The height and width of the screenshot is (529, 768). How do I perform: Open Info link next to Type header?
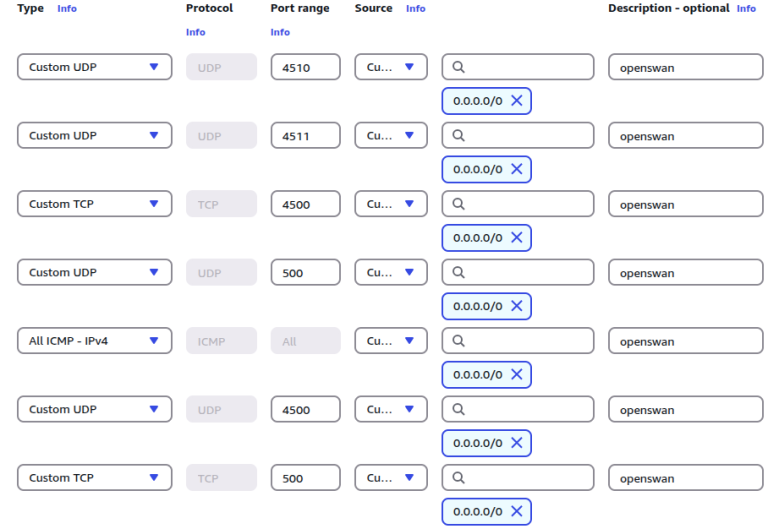[x=67, y=9]
